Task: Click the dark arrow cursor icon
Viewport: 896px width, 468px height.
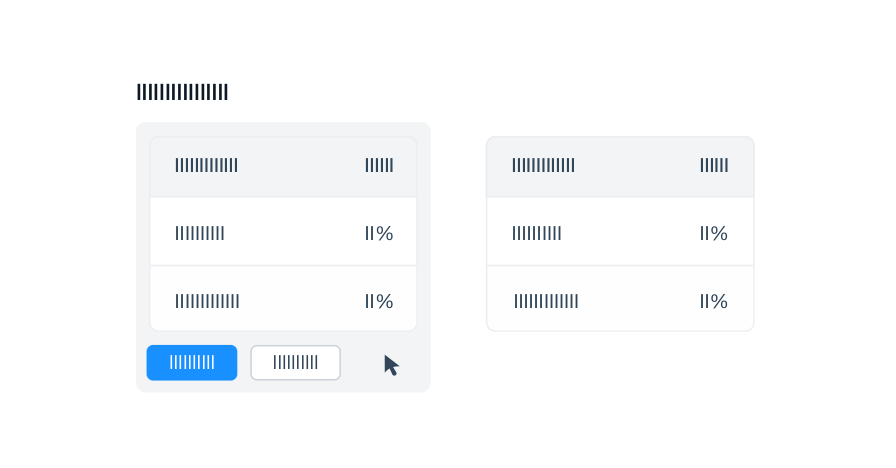Action: click(391, 365)
